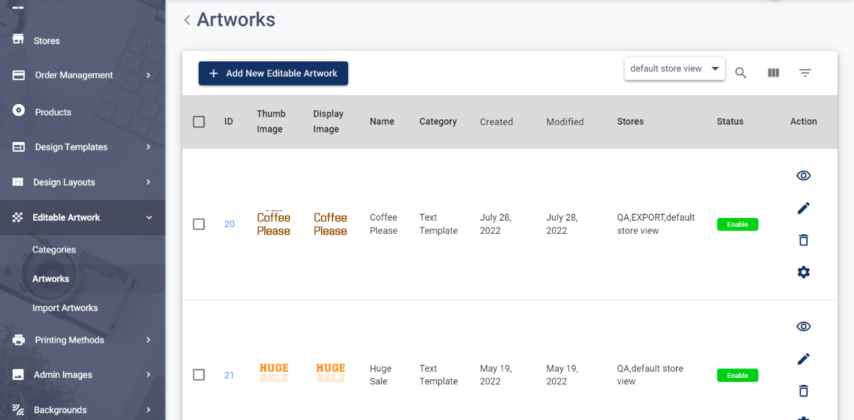Edit Coffee Please artwork with pencil icon
This screenshot has width=854, height=420.
pyautogui.click(x=803, y=208)
